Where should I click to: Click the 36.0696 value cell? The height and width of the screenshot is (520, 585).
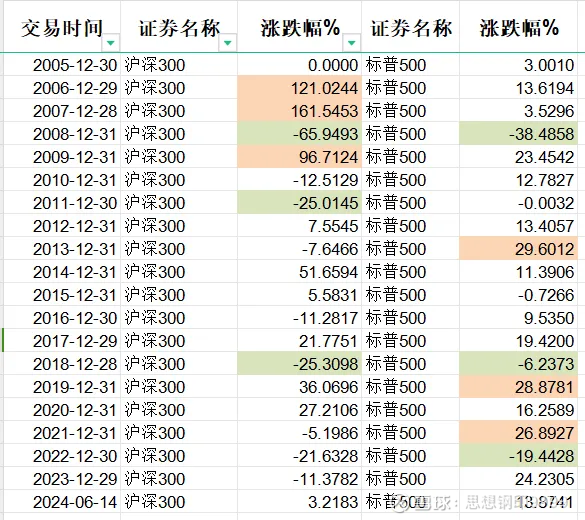click(299, 387)
